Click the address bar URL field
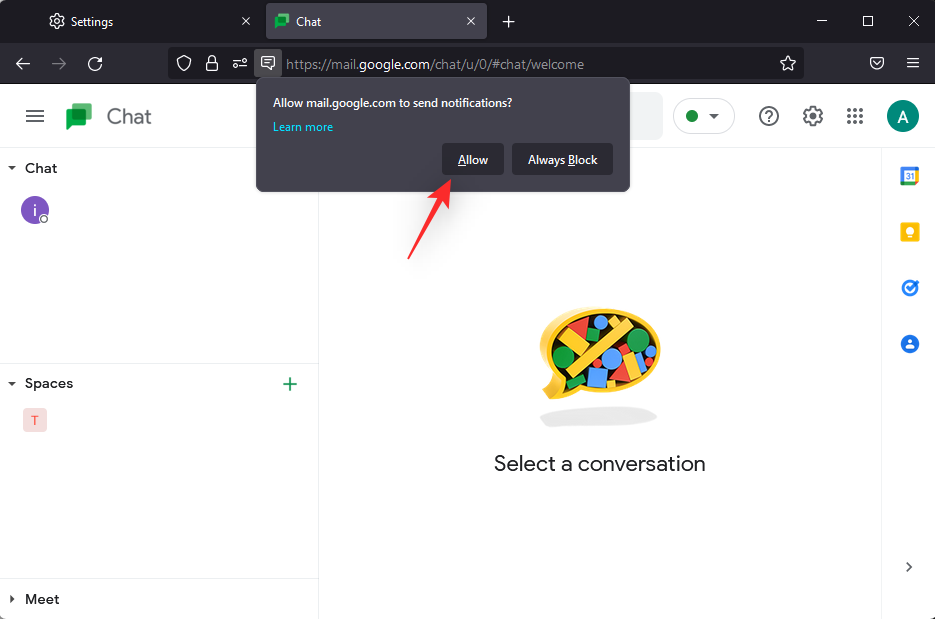Screen dimensions: 935x619 520,64
